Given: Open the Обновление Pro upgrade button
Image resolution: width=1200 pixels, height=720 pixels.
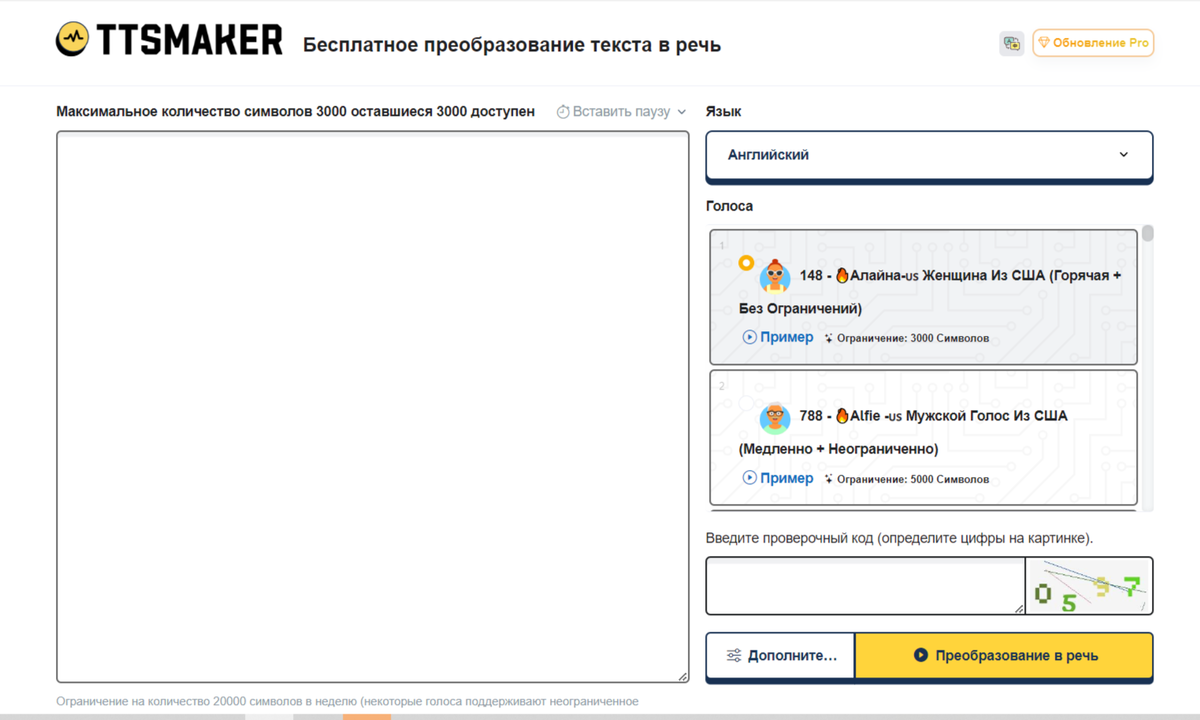Looking at the screenshot, I should pyautogui.click(x=1093, y=43).
